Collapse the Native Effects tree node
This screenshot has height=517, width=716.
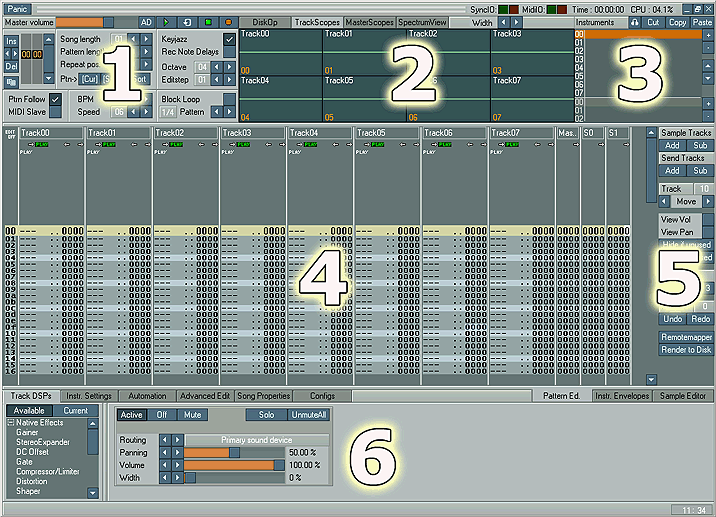(x=11, y=423)
